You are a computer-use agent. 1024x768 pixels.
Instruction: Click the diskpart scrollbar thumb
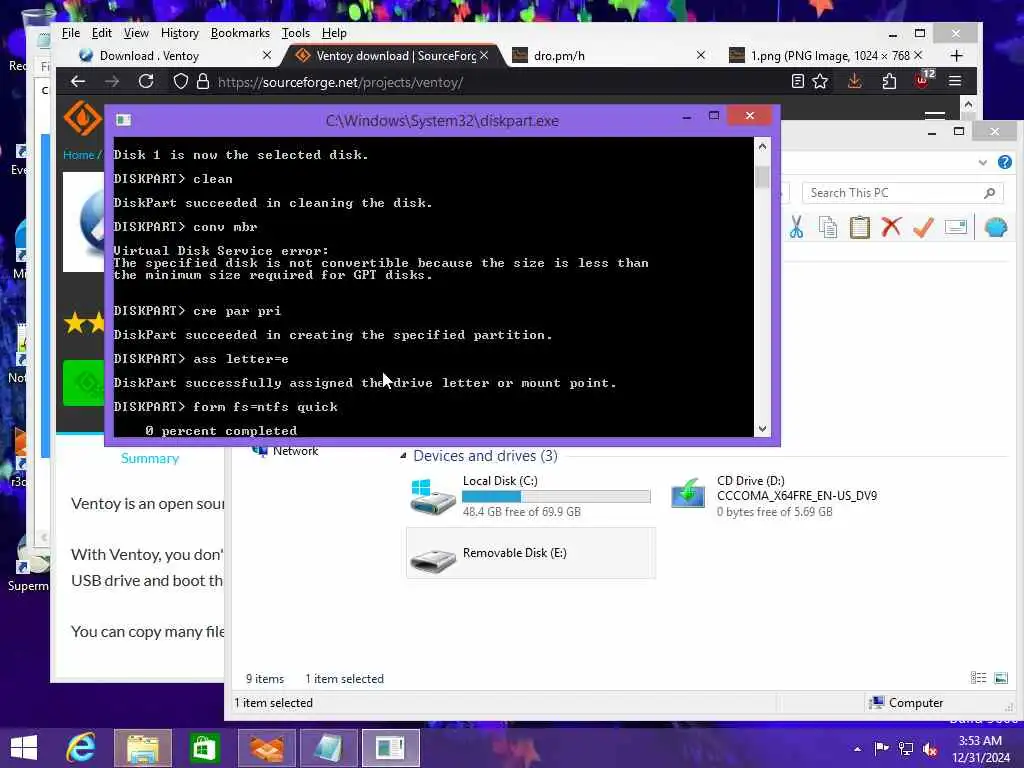coord(762,176)
